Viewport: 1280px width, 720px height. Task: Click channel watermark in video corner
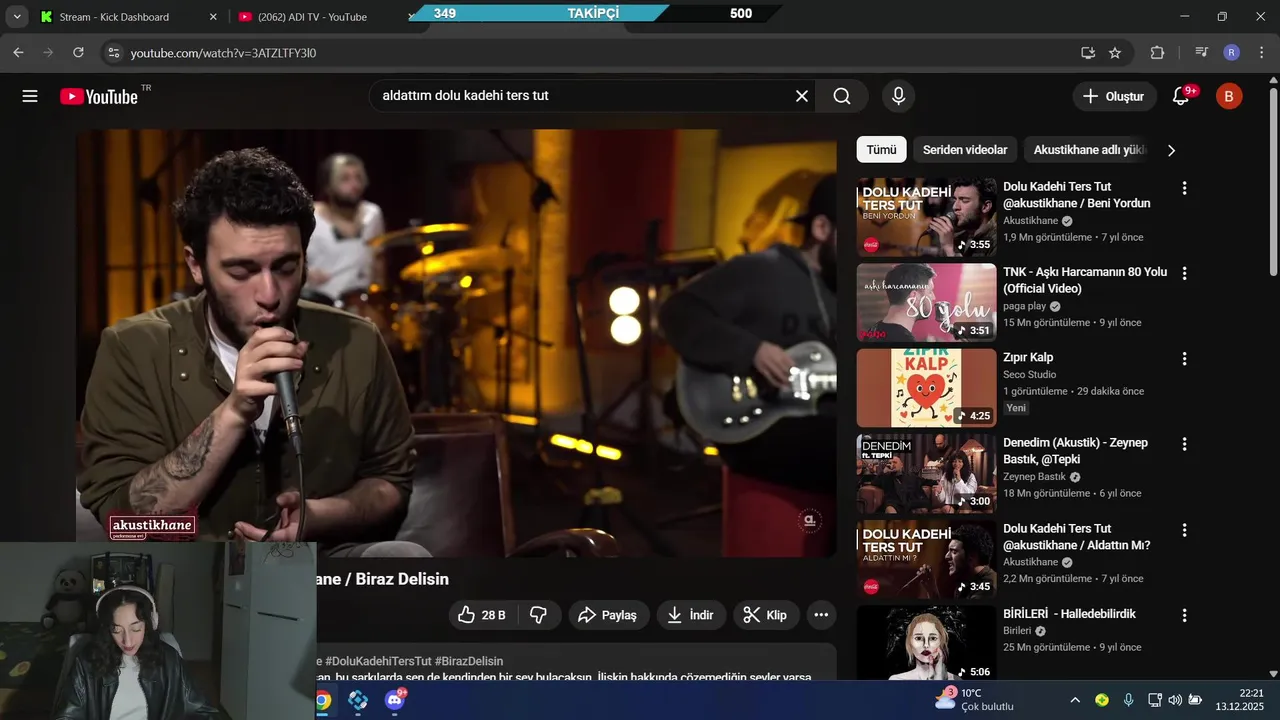tap(810, 520)
